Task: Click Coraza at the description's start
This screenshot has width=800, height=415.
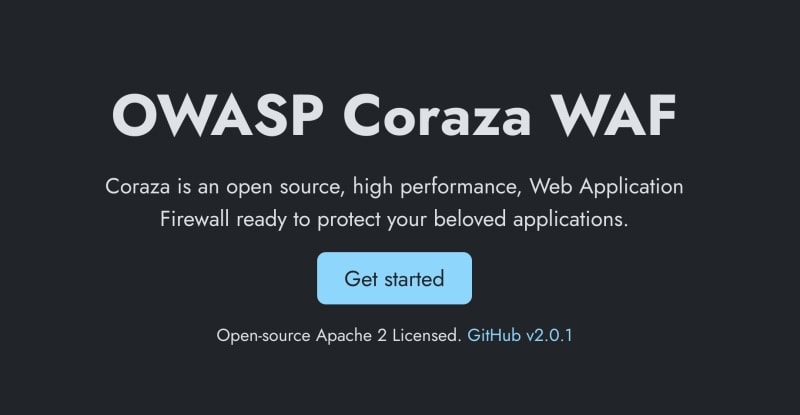Action: [137, 187]
